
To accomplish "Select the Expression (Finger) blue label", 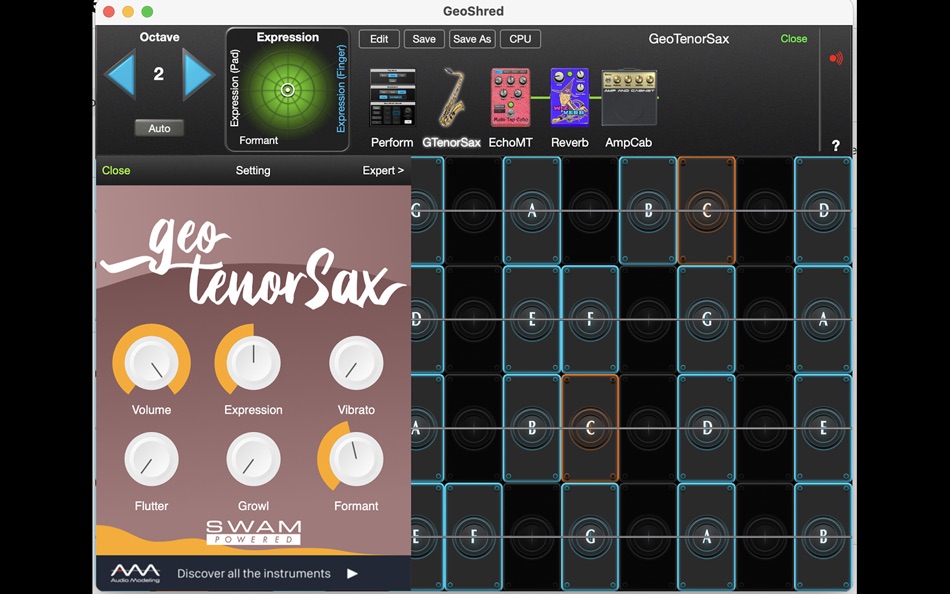I will click(x=341, y=88).
